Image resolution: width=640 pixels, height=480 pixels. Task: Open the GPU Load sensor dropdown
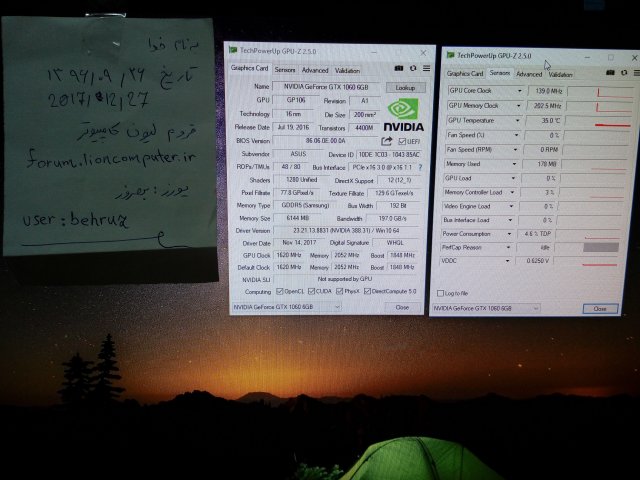tap(513, 178)
